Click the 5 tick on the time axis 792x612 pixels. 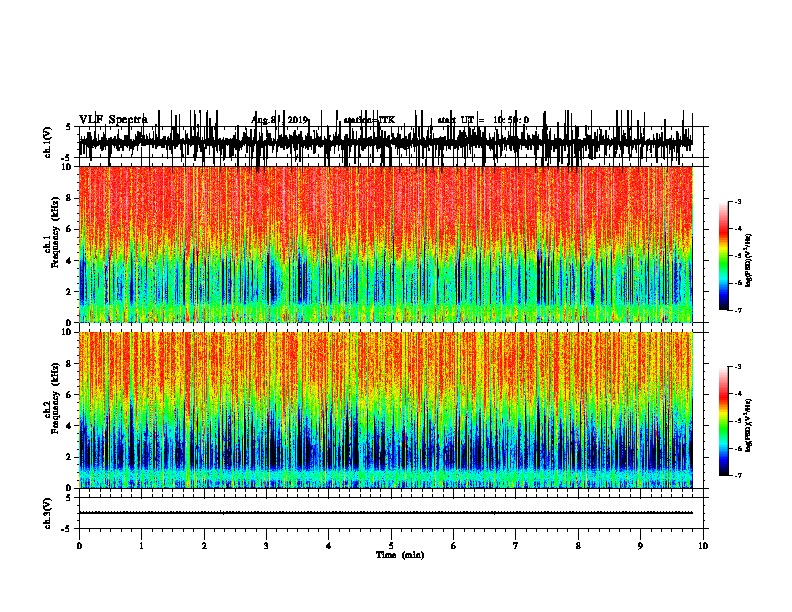[x=391, y=545]
